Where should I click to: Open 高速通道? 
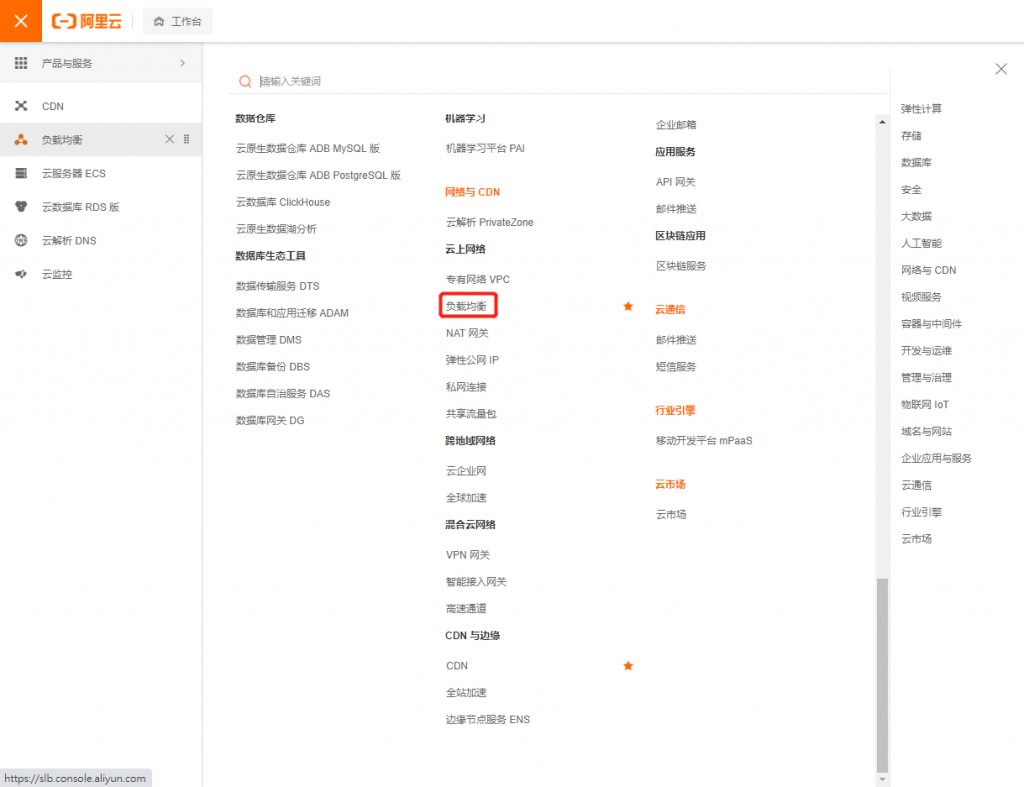[466, 608]
